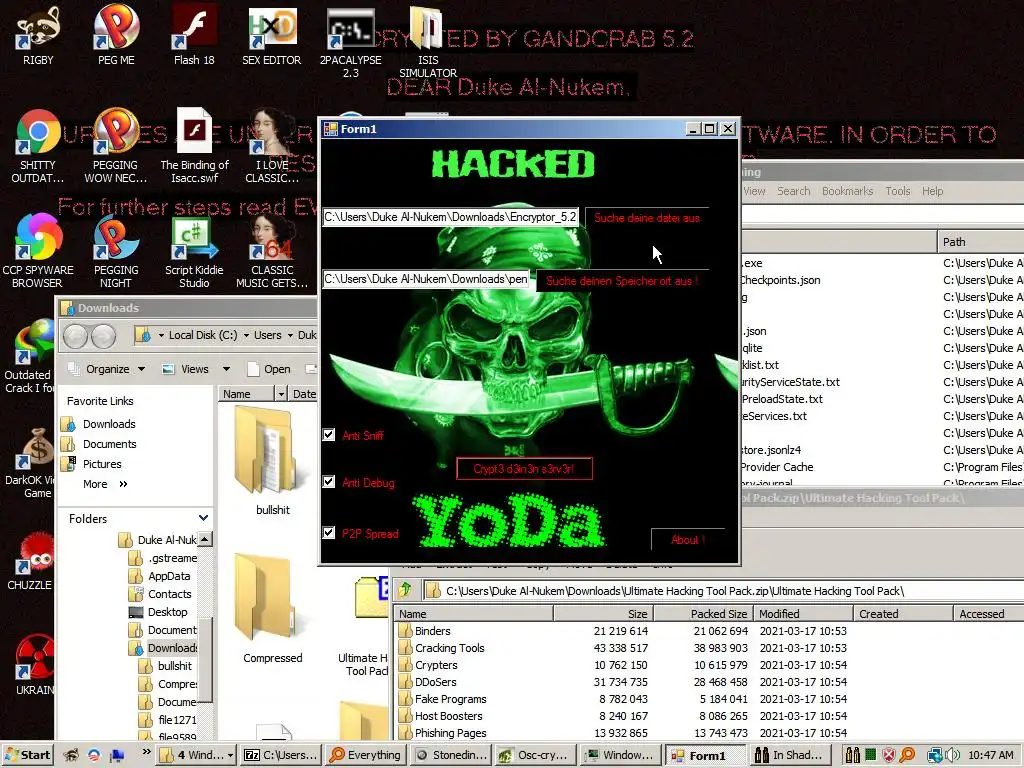Image resolution: width=1024 pixels, height=768 pixels.
Task: Open PEGGING WOW NEC... desktop icon
Action: tap(116, 146)
